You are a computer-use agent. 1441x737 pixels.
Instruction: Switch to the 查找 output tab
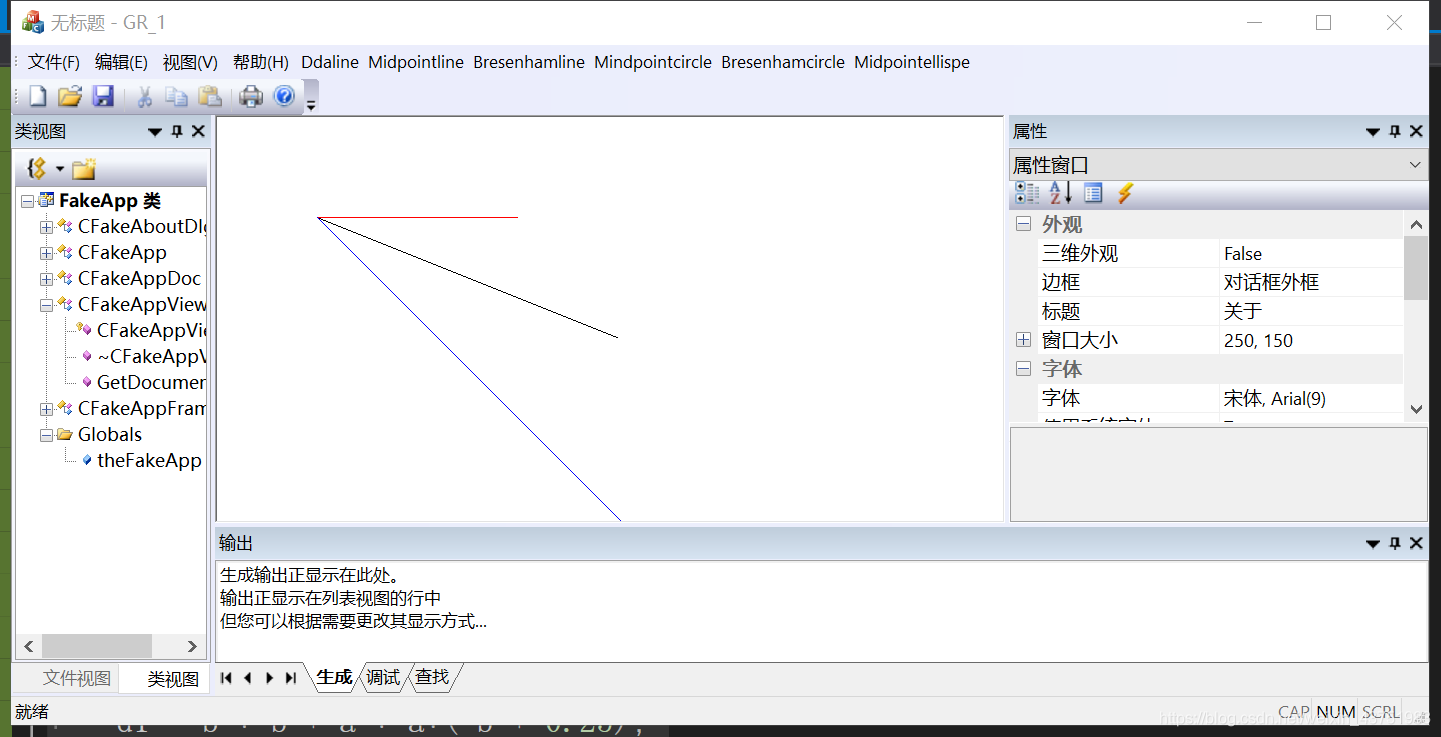(432, 677)
